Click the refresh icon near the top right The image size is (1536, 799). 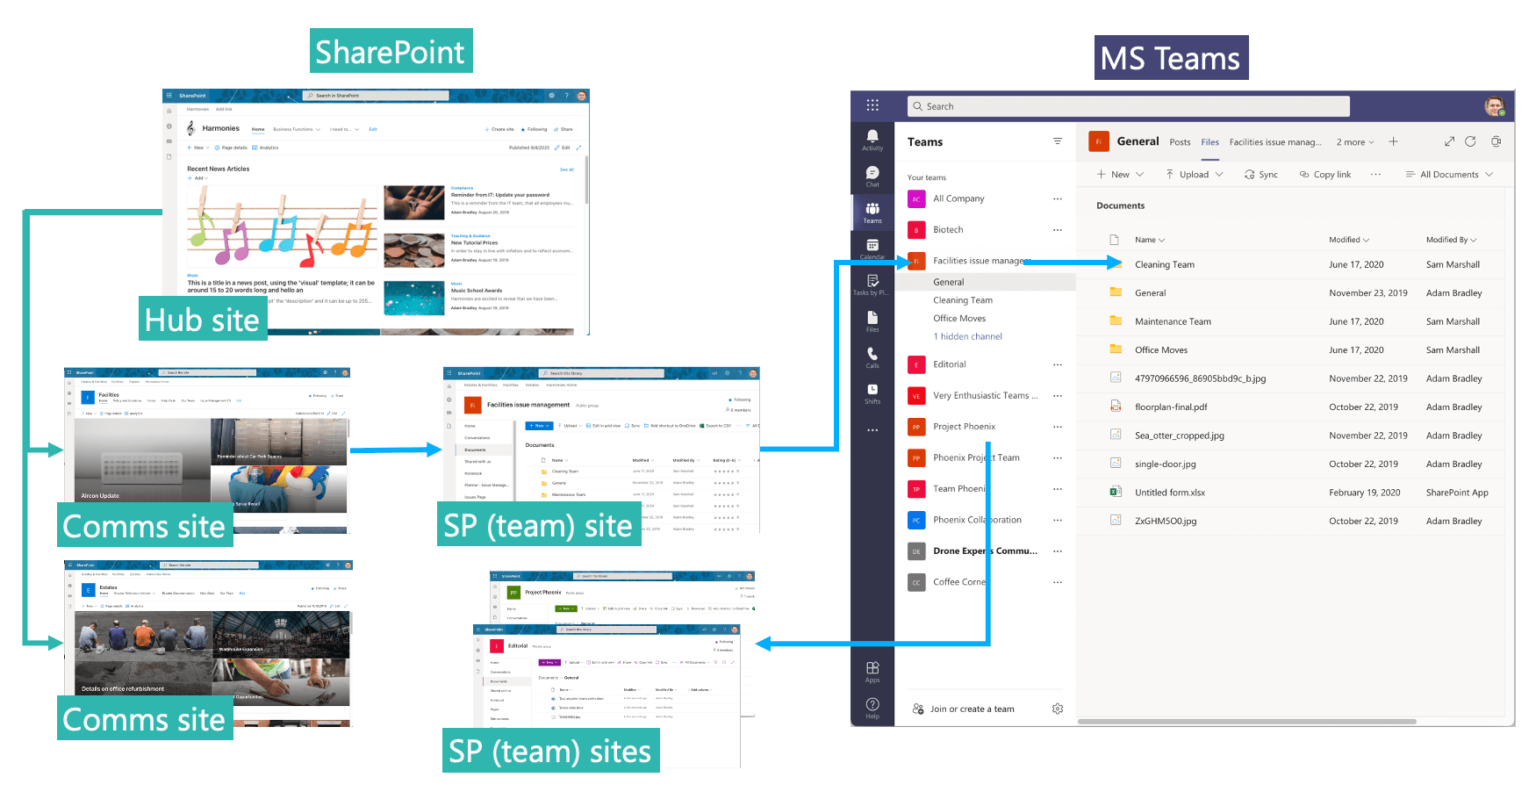[x=1470, y=141]
